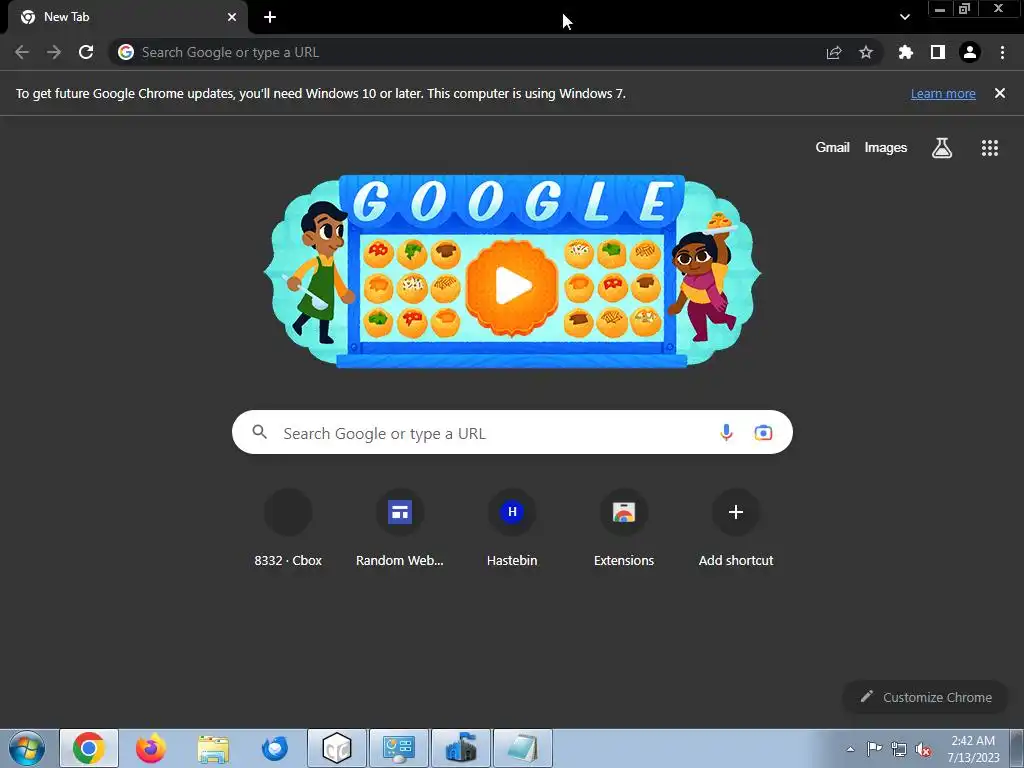
Task: Open the 8332 · Cbox shortcut
Action: [288, 529]
